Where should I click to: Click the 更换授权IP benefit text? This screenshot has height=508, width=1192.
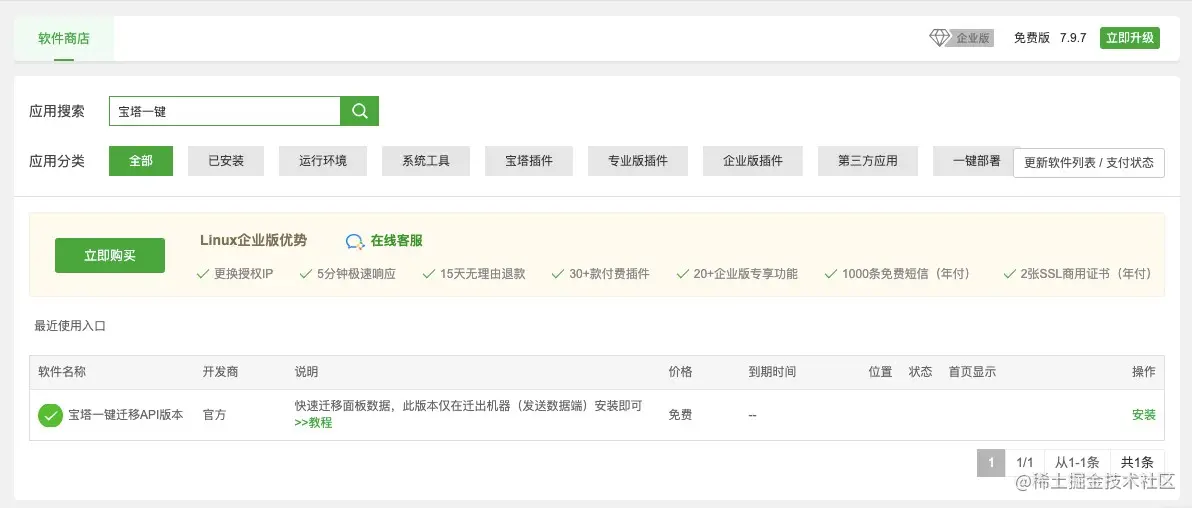click(243, 274)
